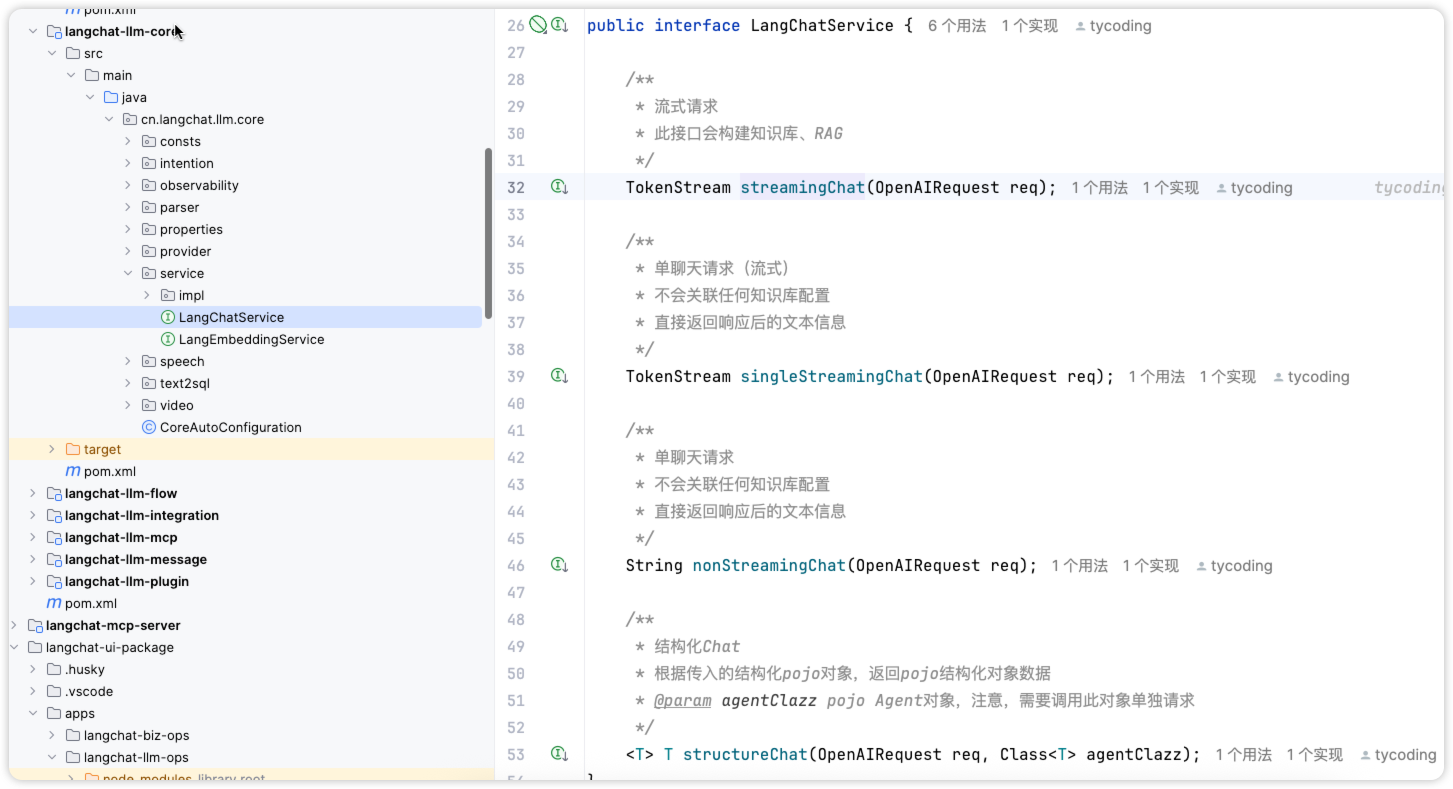The height and width of the screenshot is (789, 1453).
Task: Click the implementation gutter icon beside nonStreamingChat
Action: click(x=560, y=564)
